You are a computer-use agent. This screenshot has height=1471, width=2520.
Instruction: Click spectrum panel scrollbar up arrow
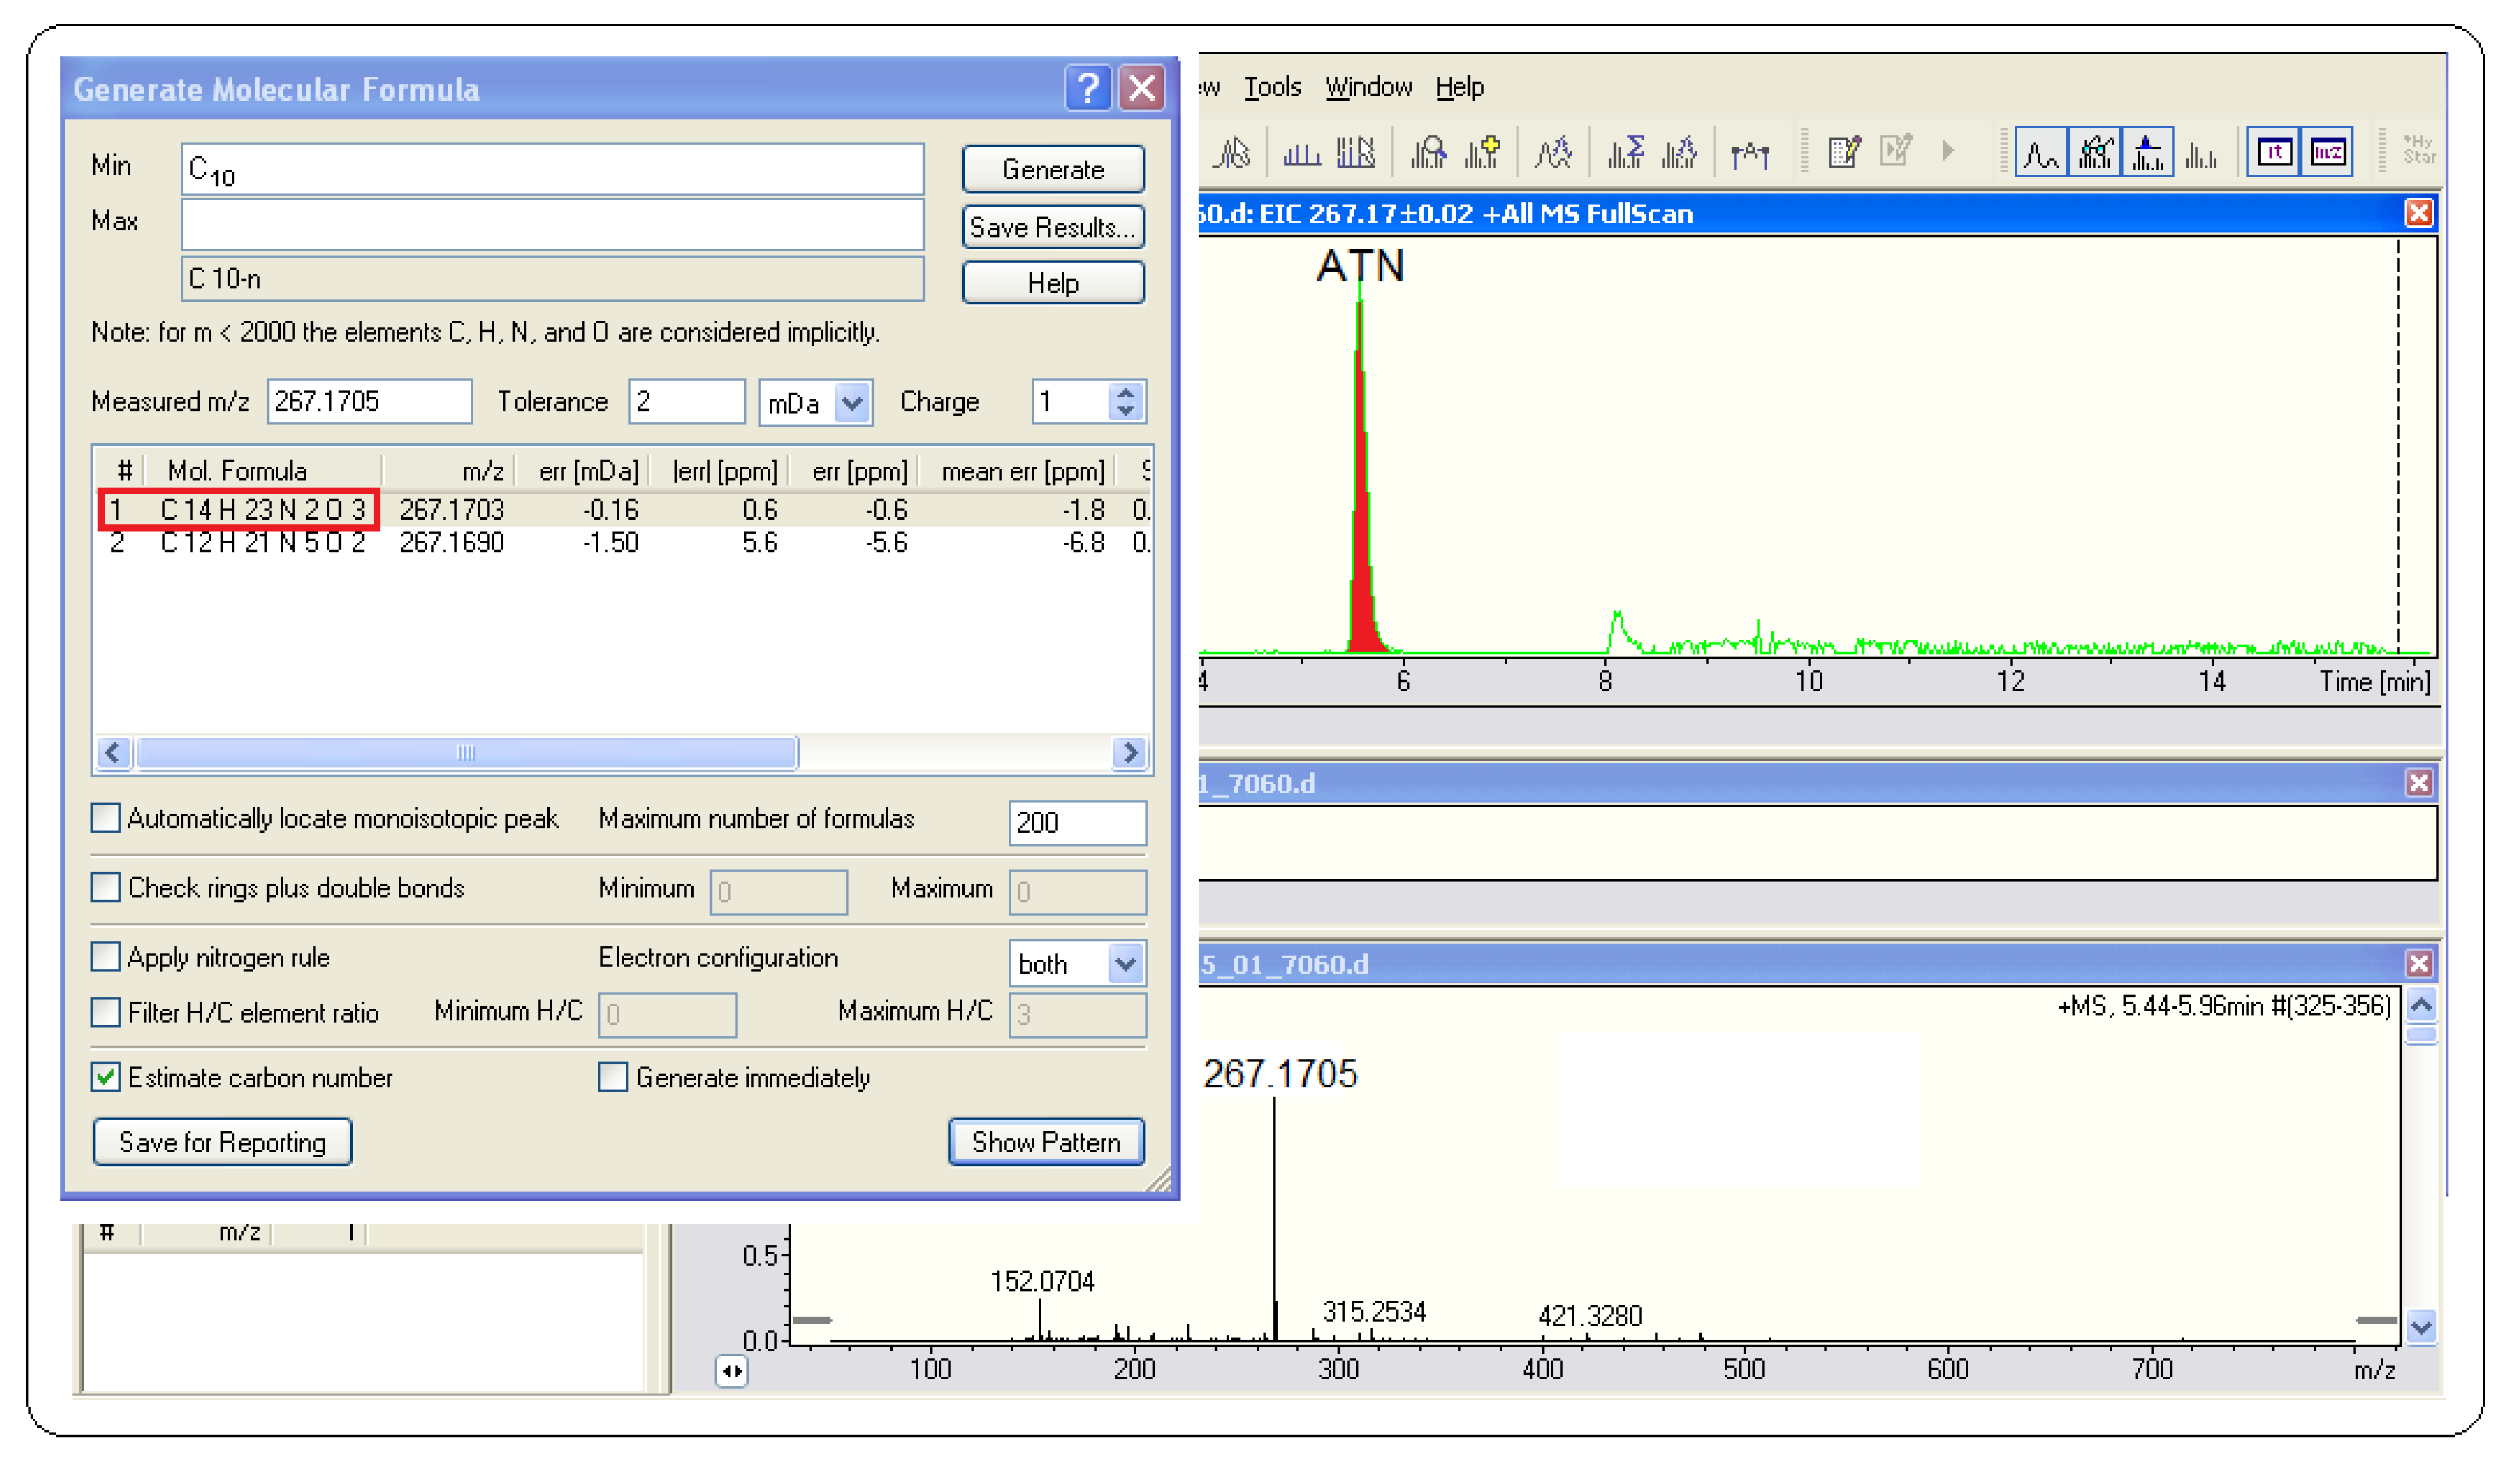(2421, 1005)
